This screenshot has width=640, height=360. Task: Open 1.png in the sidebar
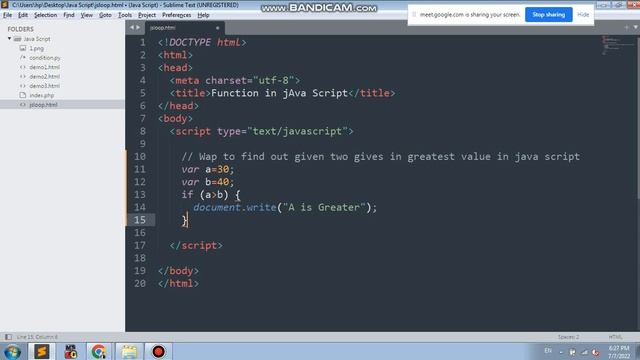36,48
